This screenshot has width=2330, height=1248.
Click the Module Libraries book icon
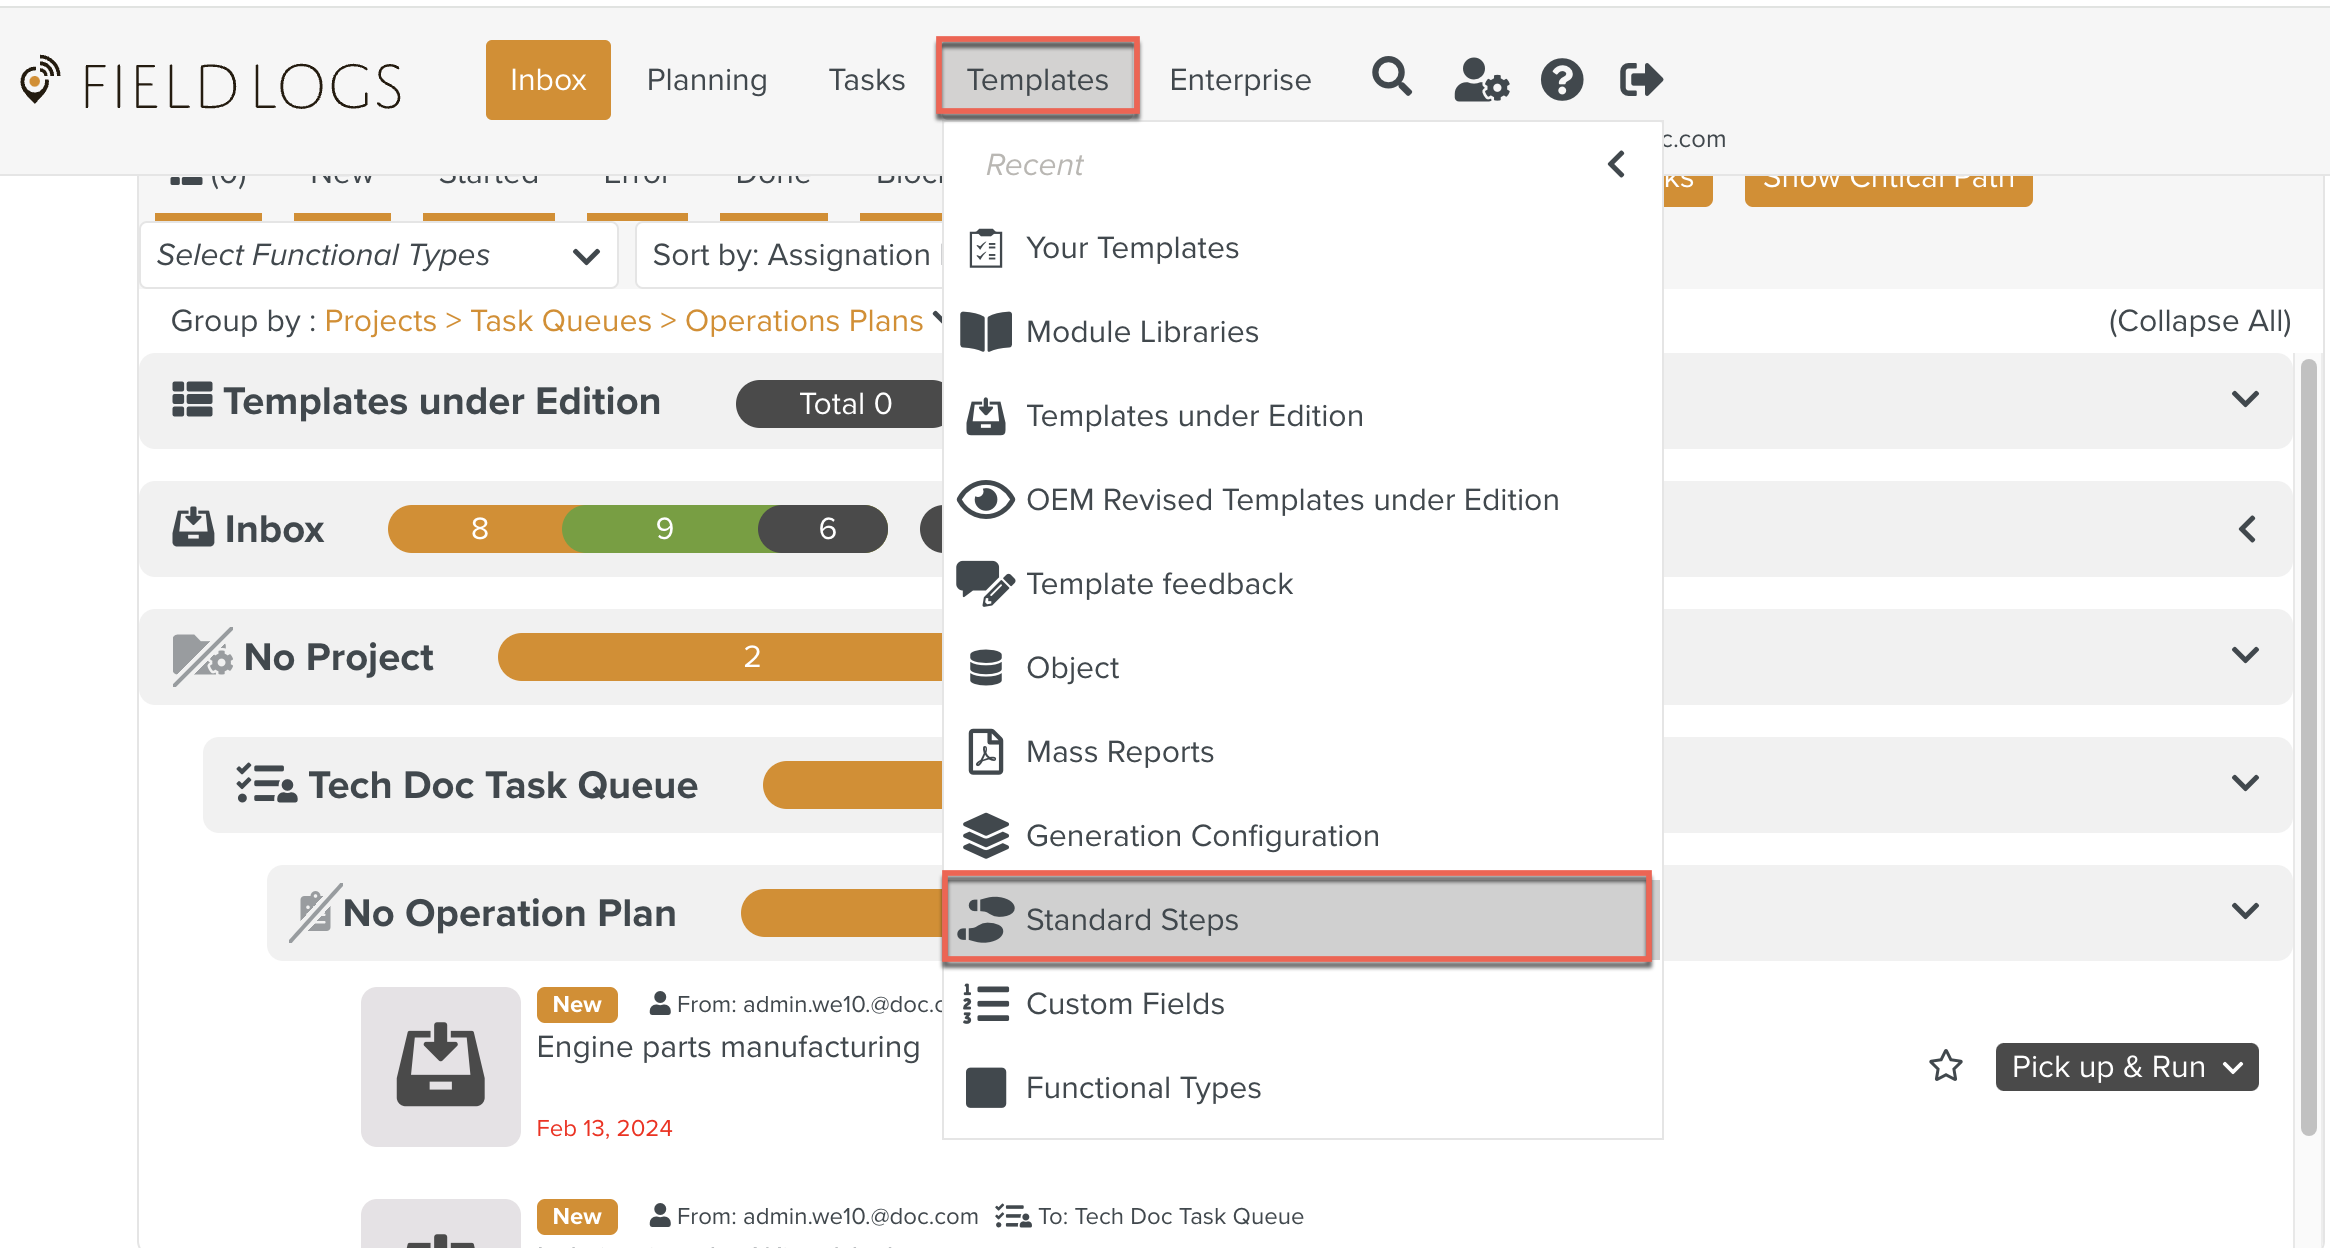(985, 332)
